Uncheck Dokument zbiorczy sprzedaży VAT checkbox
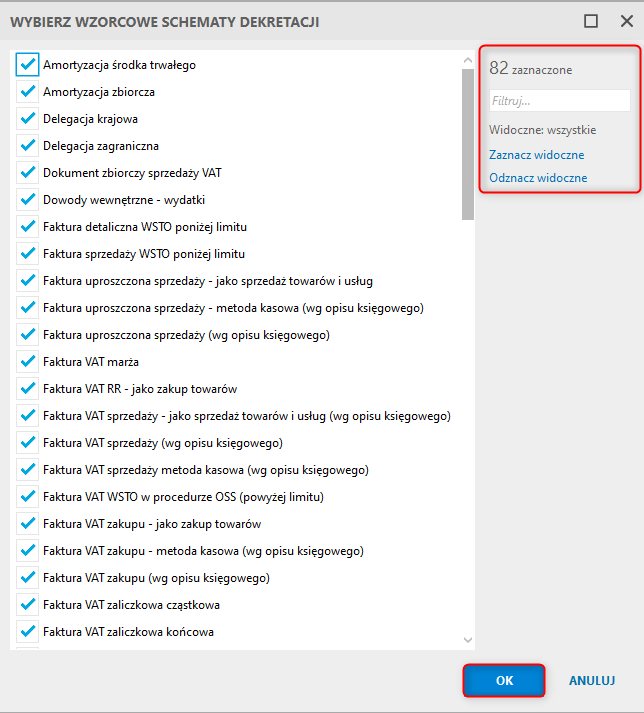The width and height of the screenshot is (644, 713). click(x=27, y=173)
